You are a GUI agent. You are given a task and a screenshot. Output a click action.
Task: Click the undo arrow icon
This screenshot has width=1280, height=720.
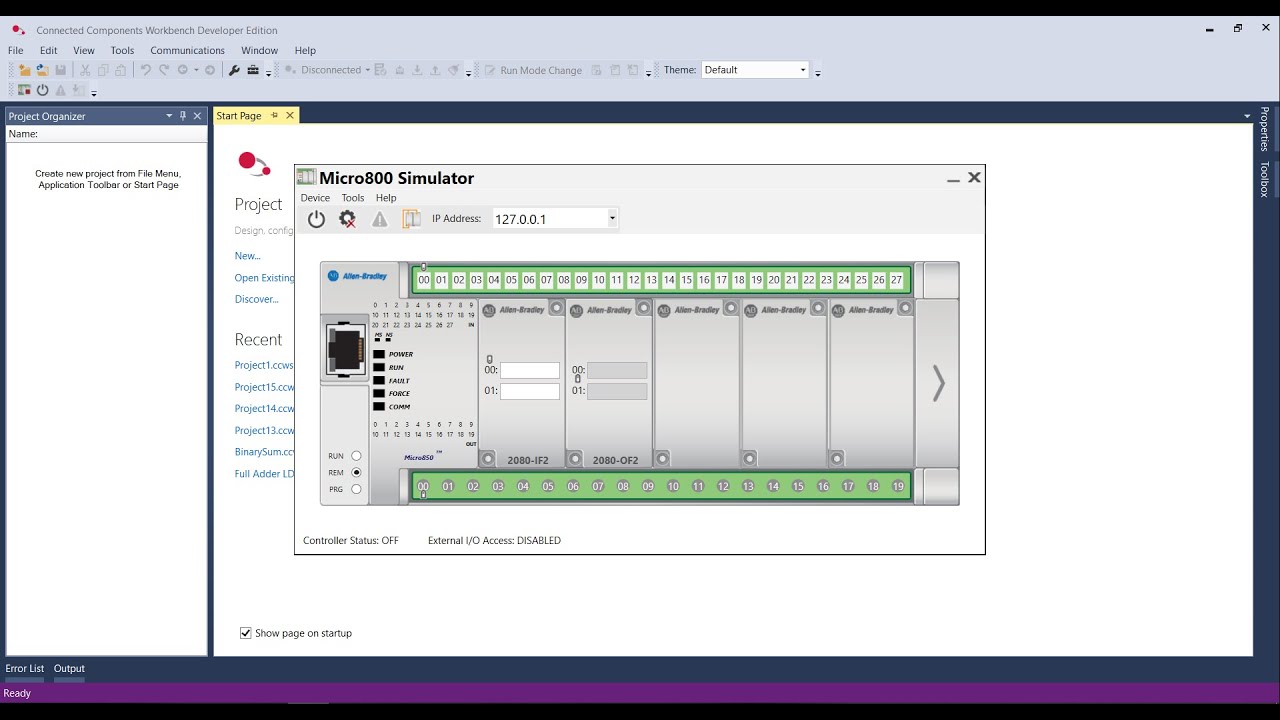[x=146, y=70]
